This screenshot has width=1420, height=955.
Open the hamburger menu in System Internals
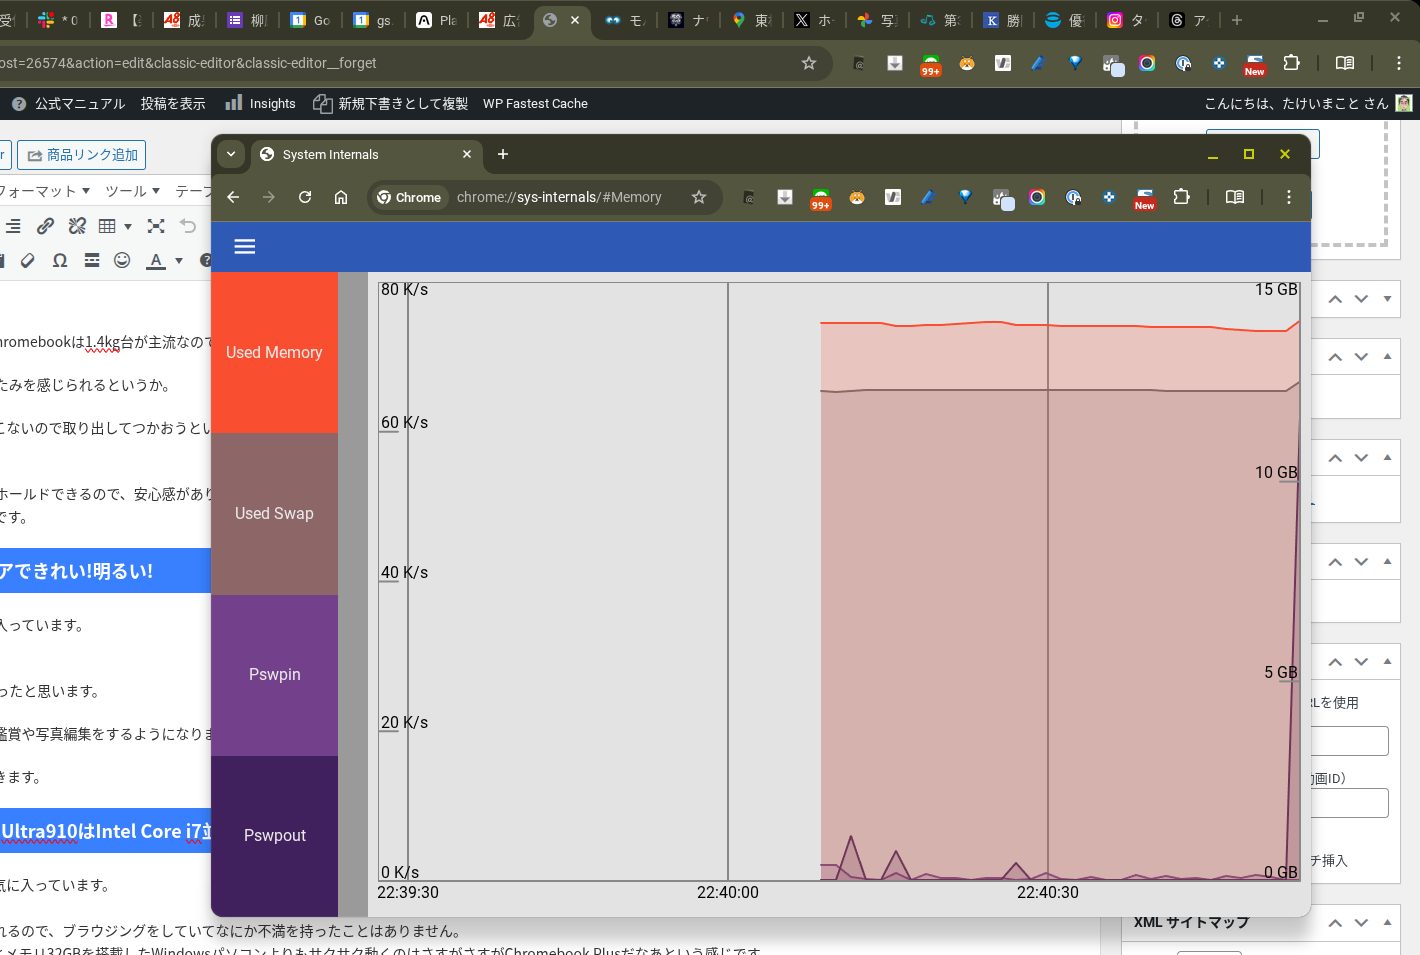click(x=245, y=246)
